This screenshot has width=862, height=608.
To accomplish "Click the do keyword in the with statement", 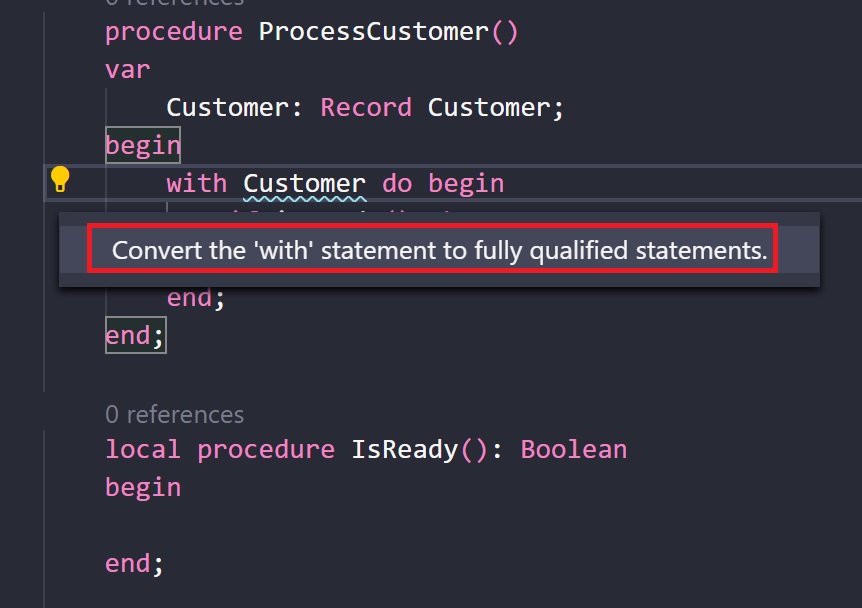I will 397,183.
